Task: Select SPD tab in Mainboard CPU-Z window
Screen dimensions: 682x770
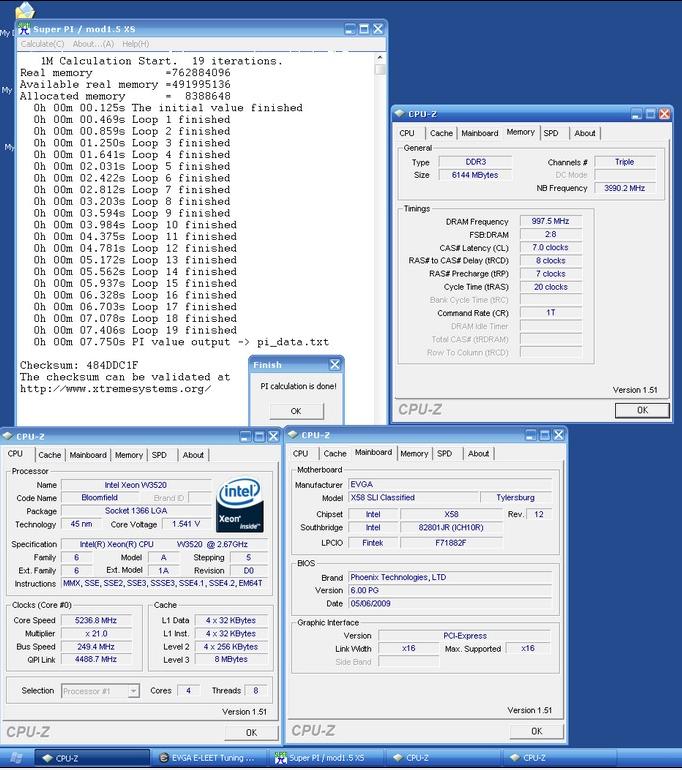Action: point(444,454)
